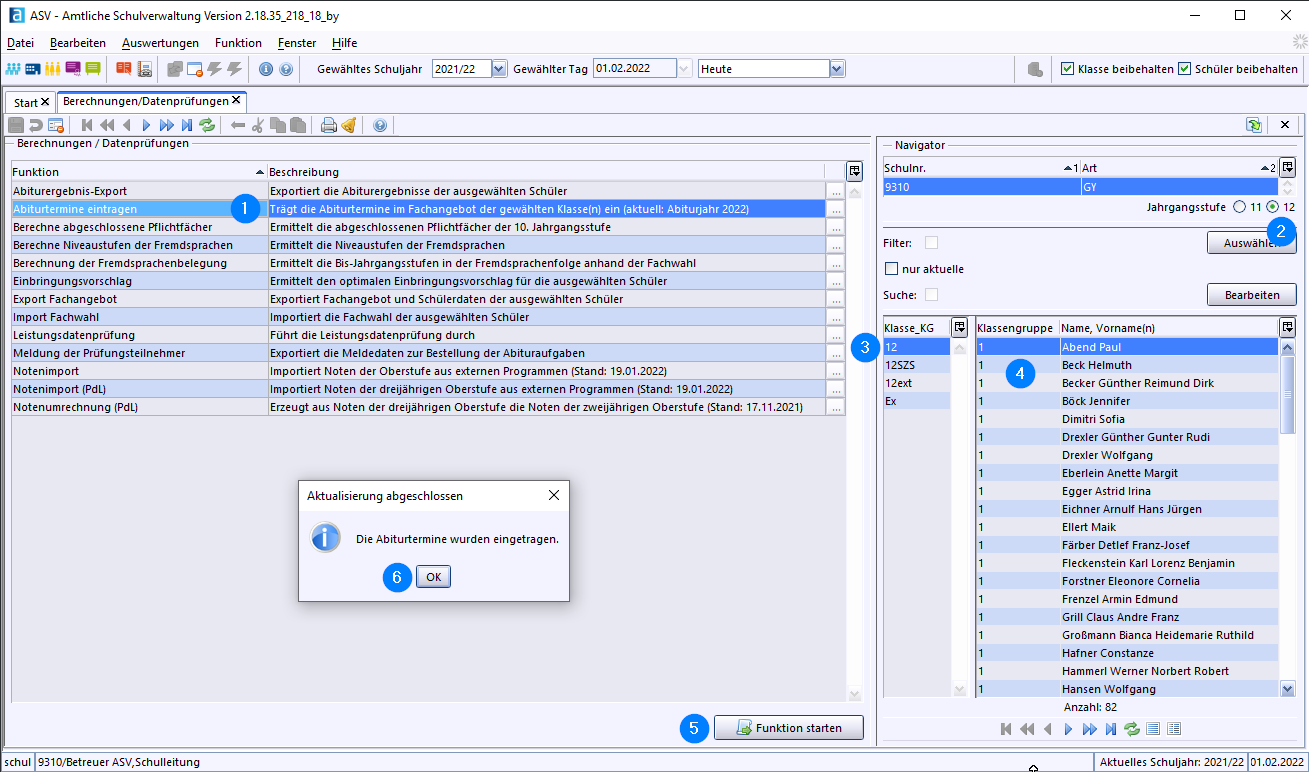
Task: Refresh data using green arrows in tab toolbar
Action: pyautogui.click(x=207, y=125)
